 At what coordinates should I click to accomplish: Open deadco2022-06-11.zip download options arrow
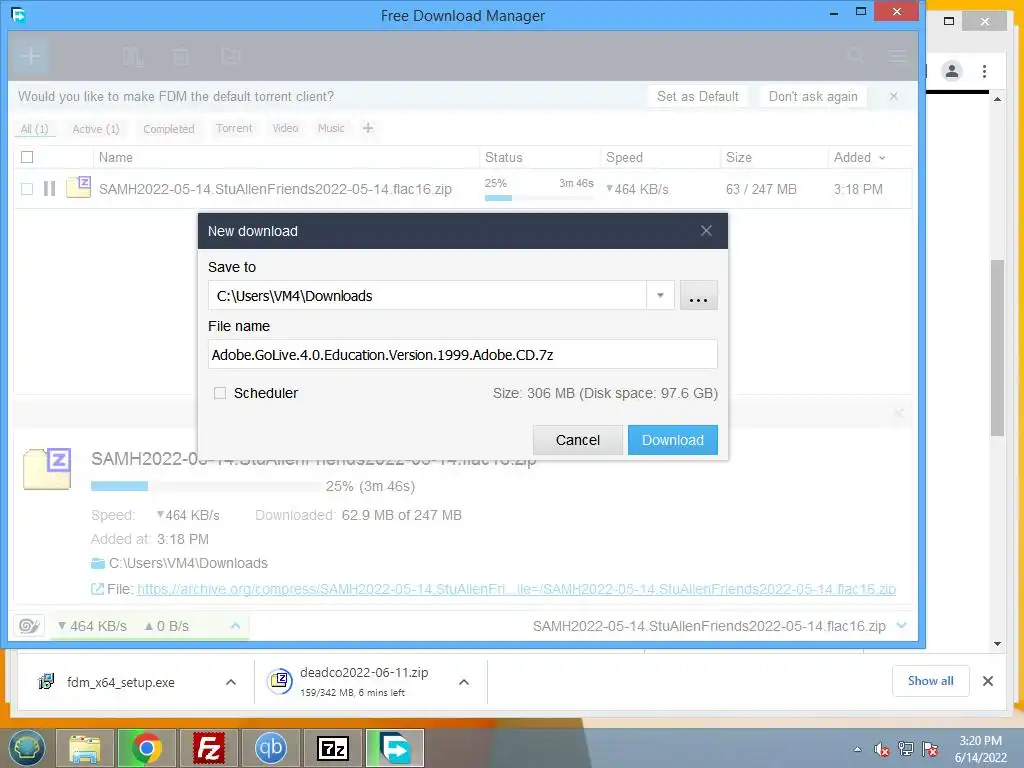(464, 682)
